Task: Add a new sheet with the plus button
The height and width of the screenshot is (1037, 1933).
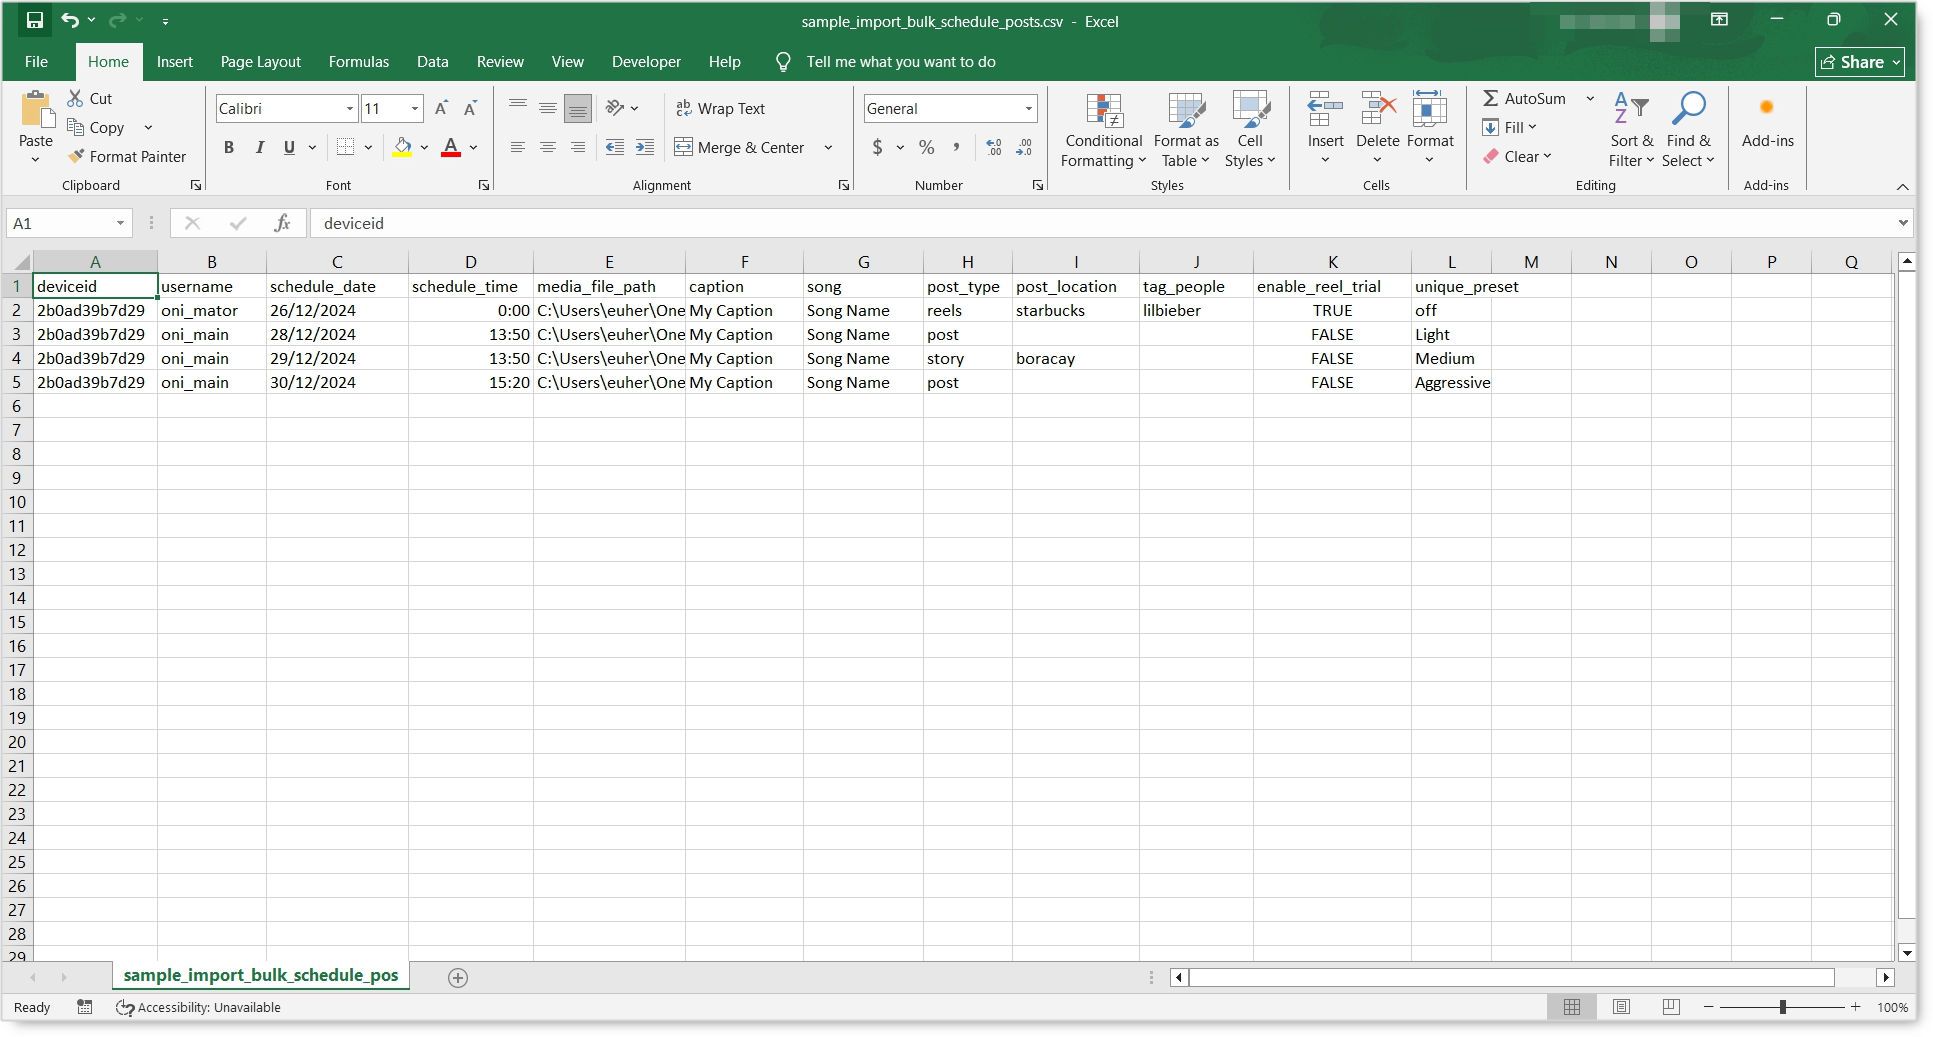Action: coord(458,977)
